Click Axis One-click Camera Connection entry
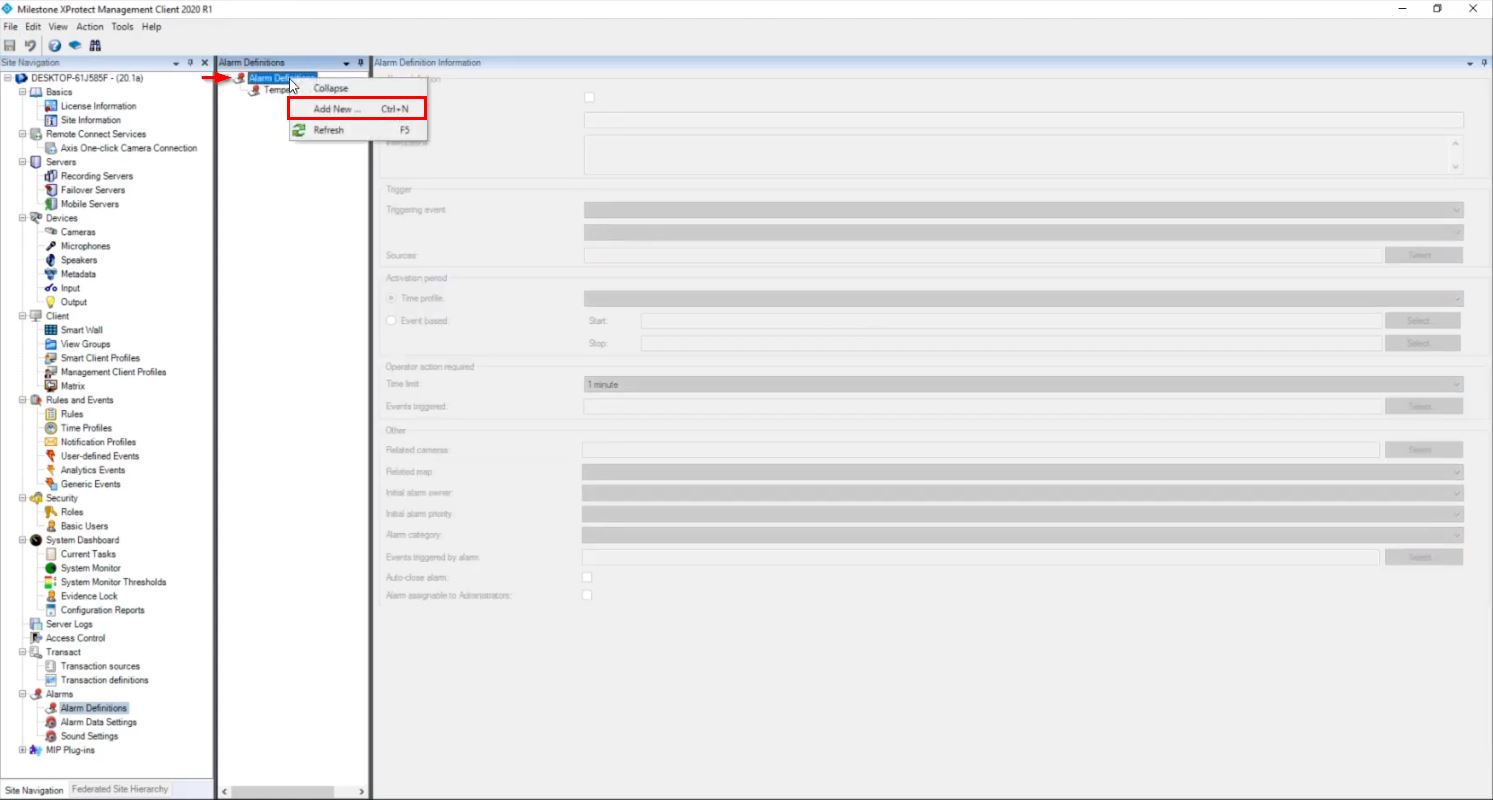The height and width of the screenshot is (800, 1493). [x=129, y=148]
